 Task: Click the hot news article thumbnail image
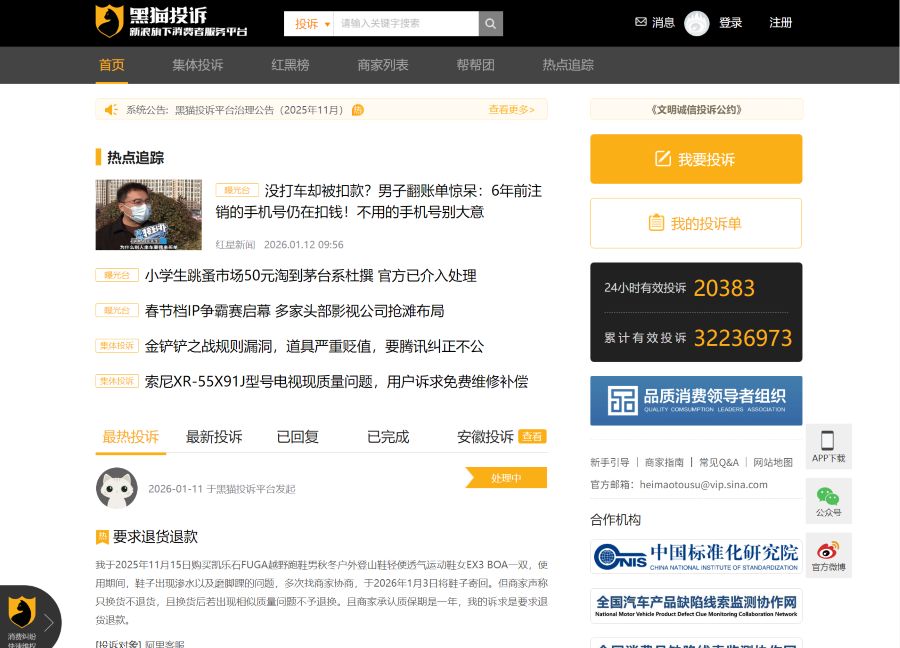pos(148,213)
